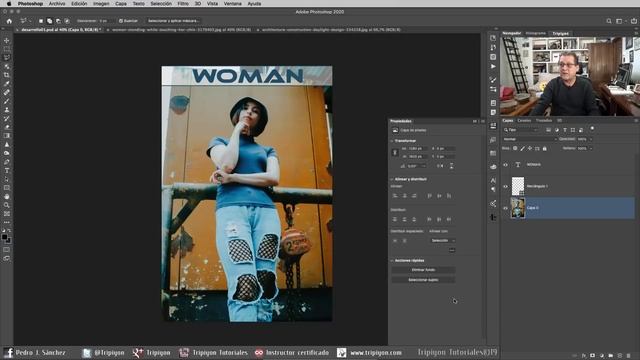Select the Rectangular Marquee tool
640x360 pixels.
tap(7, 49)
